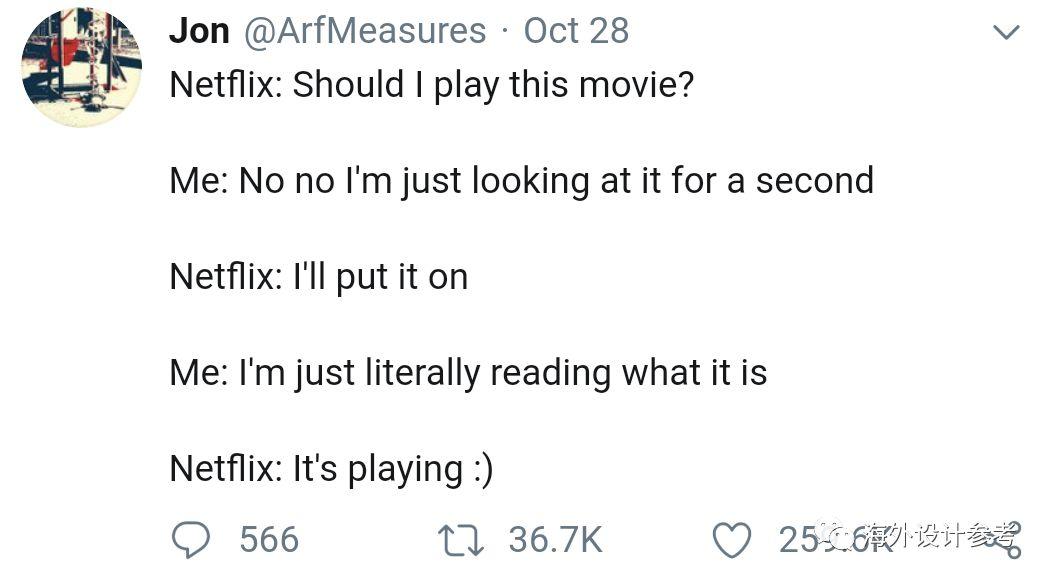
Task: Click the @ArfMeasures handle
Action: click(x=364, y=31)
